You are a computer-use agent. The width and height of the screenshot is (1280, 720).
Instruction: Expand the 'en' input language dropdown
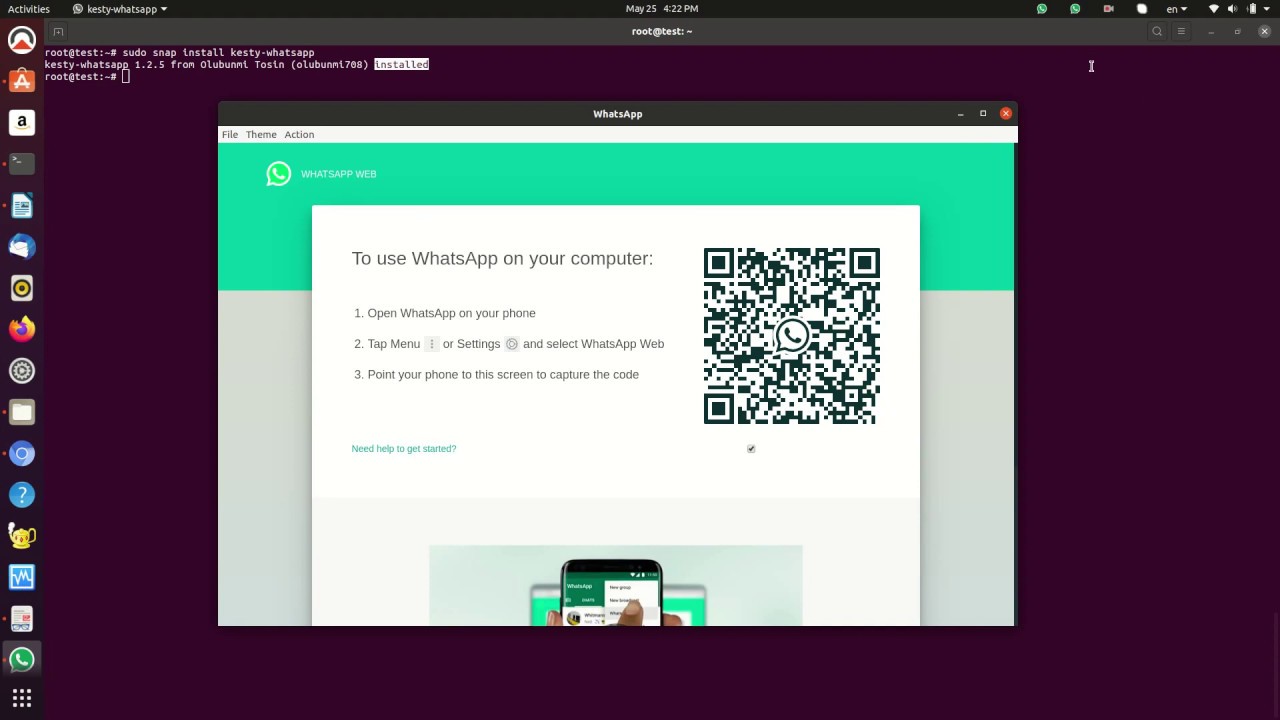(1177, 9)
